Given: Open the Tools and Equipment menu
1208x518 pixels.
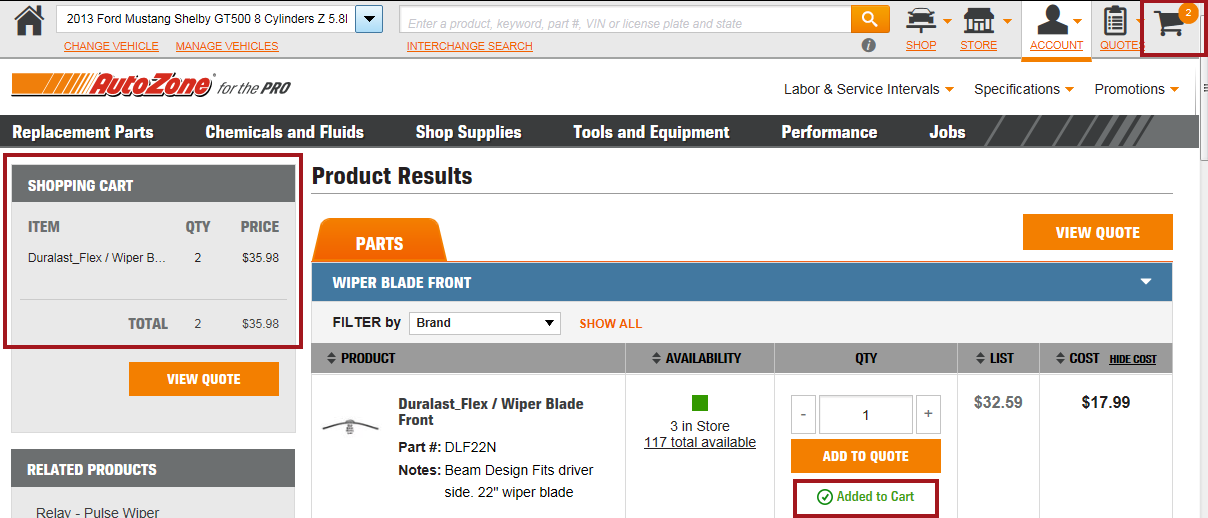Looking at the screenshot, I should point(651,132).
